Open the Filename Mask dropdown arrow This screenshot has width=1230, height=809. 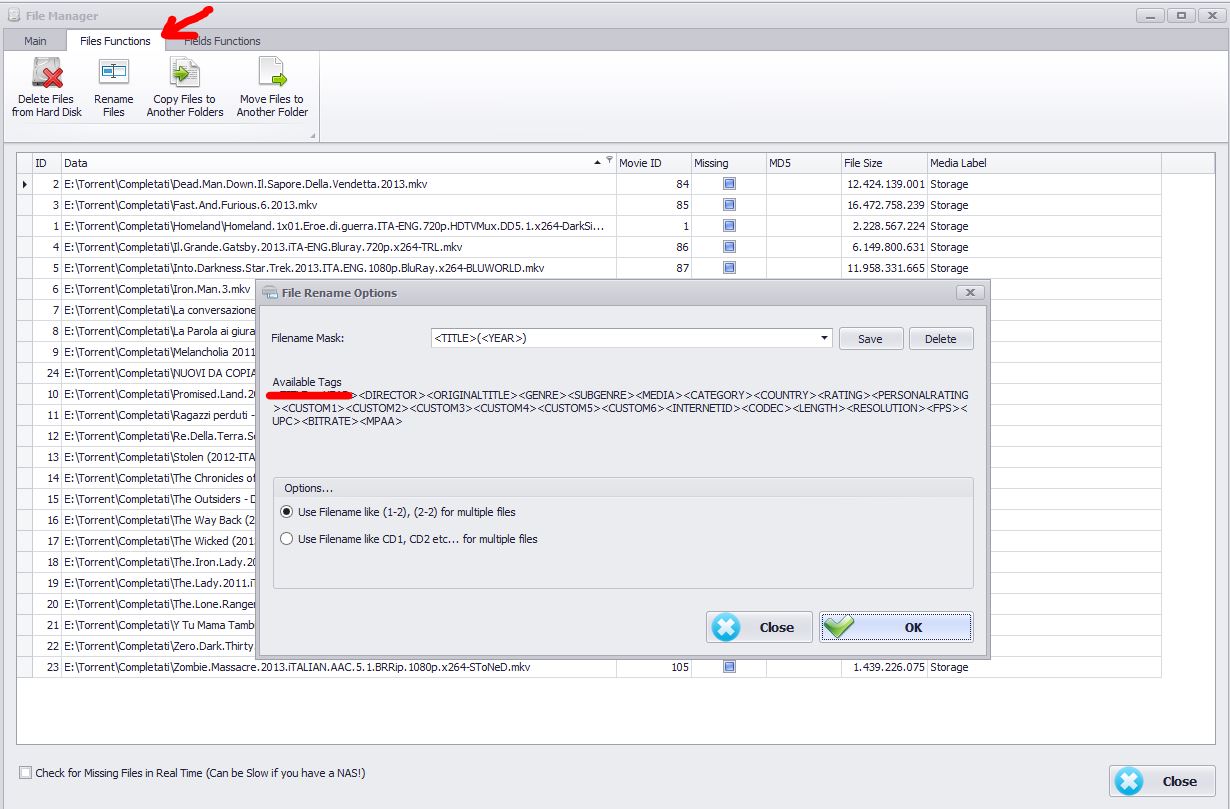click(825, 338)
